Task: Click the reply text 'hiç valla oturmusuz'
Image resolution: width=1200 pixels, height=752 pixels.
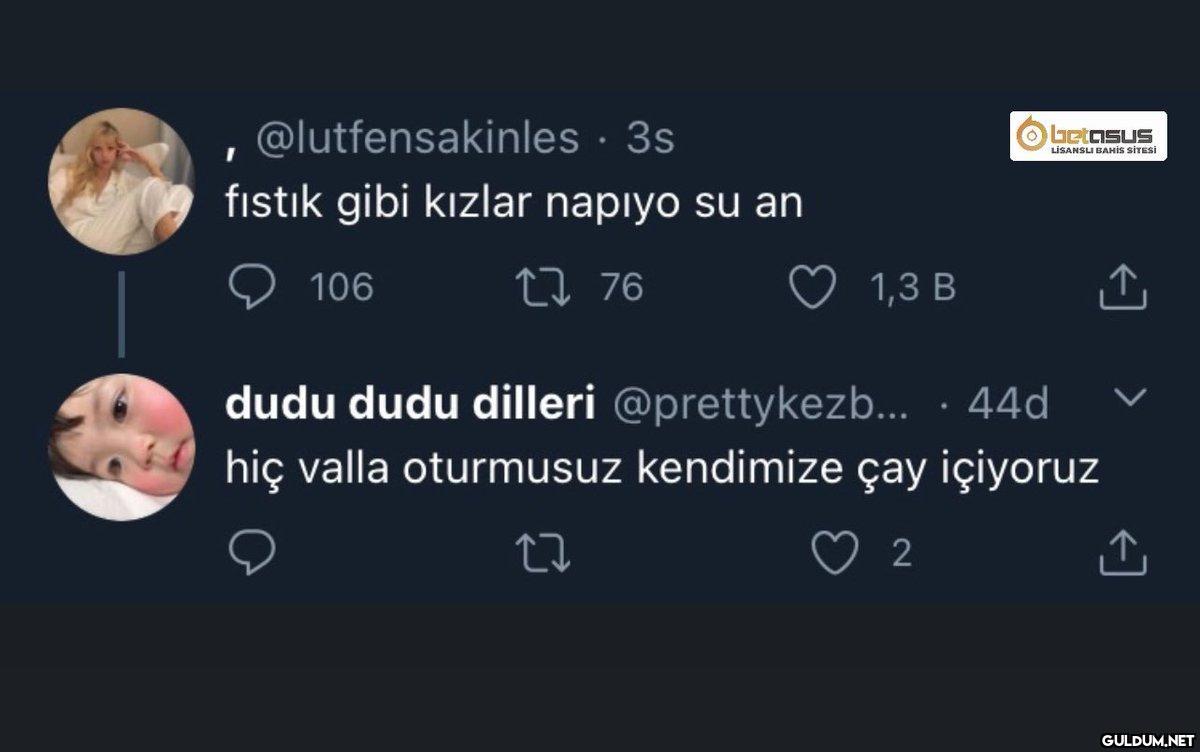Action: point(662,469)
